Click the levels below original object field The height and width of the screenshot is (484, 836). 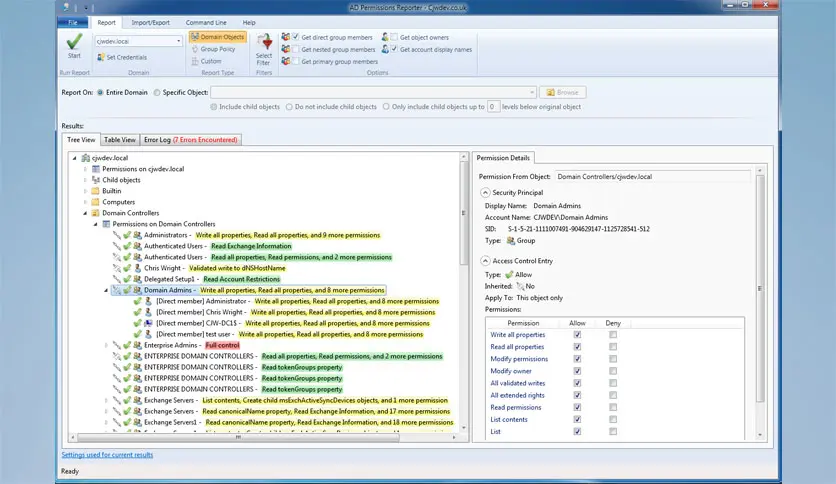tap(493, 107)
